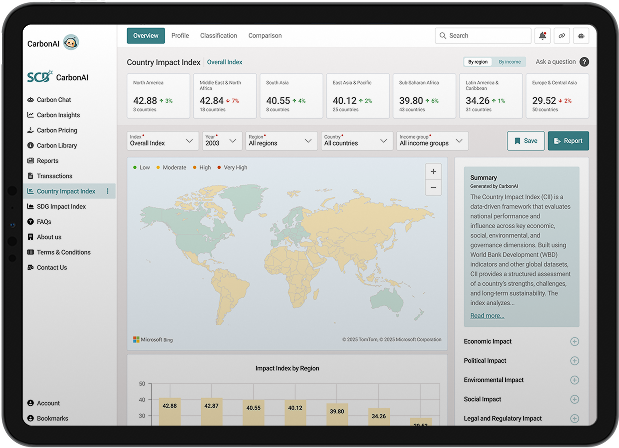Click the link icon in top bar
The height and width of the screenshot is (448, 619).
(562, 36)
